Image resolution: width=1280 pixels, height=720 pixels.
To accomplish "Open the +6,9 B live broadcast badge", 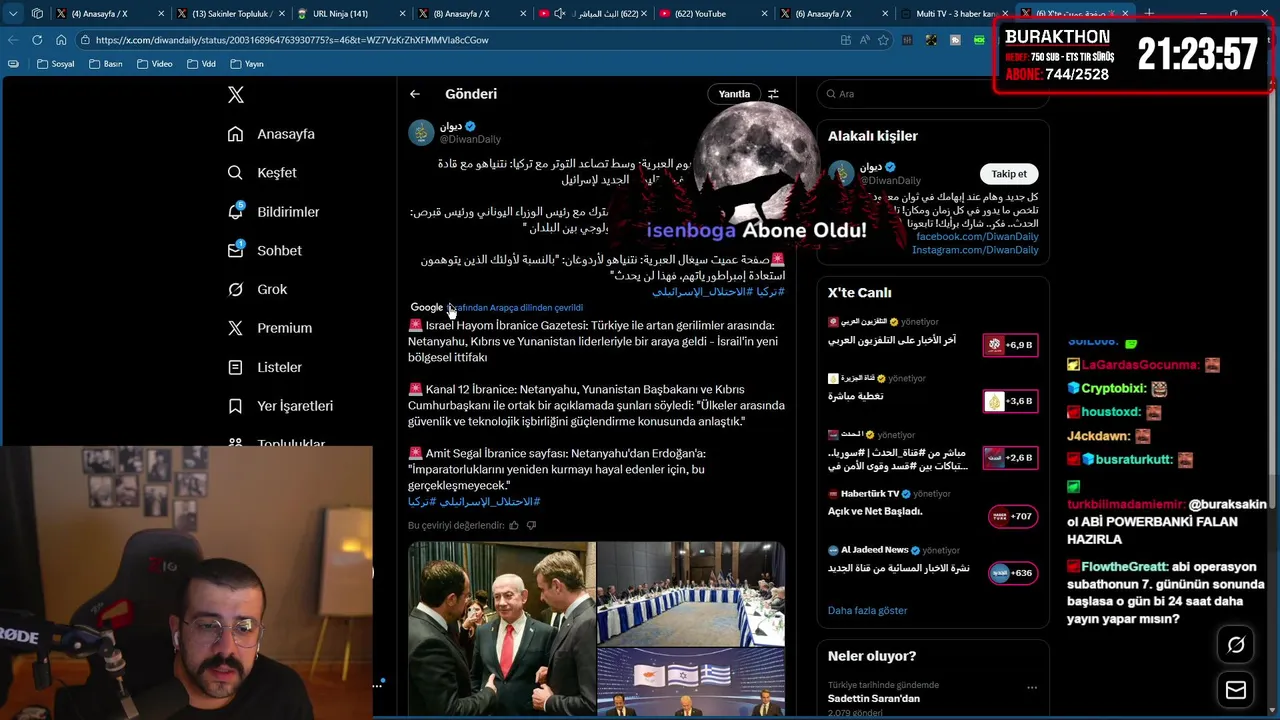I will click(1011, 344).
